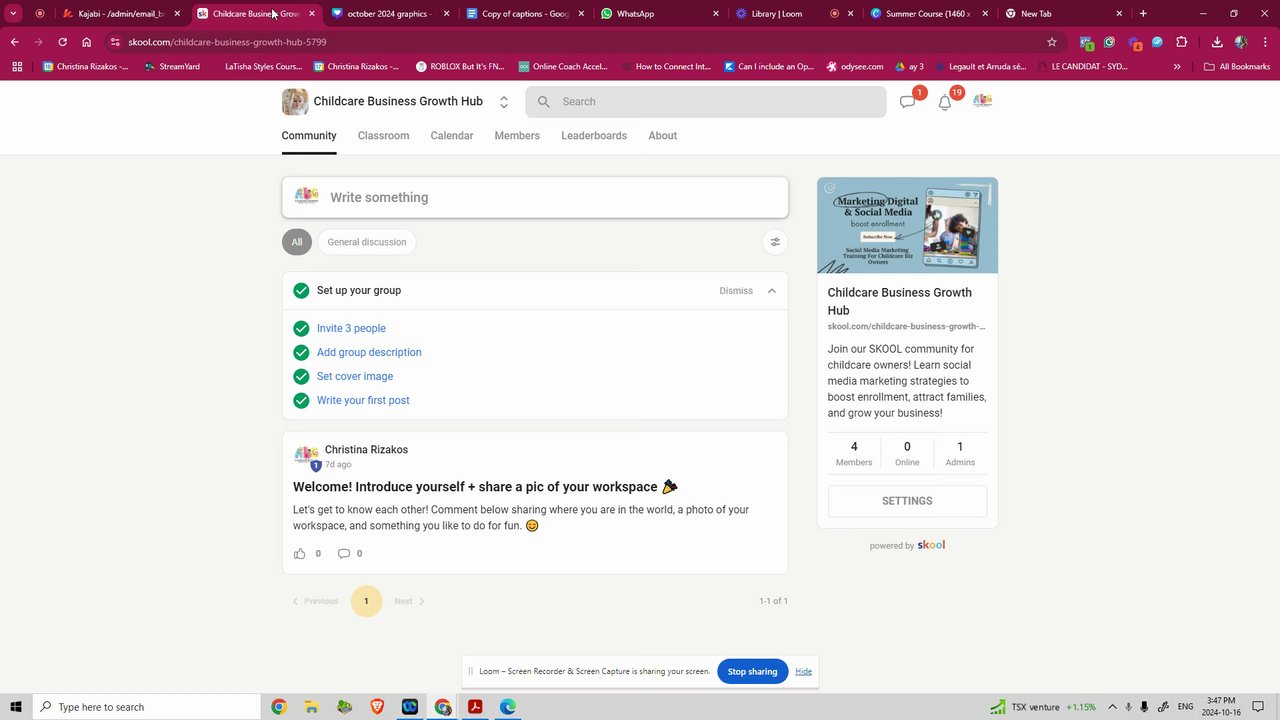This screenshot has width=1280, height=720.
Task: Open the browser home icon
Action: pyautogui.click(x=87, y=42)
